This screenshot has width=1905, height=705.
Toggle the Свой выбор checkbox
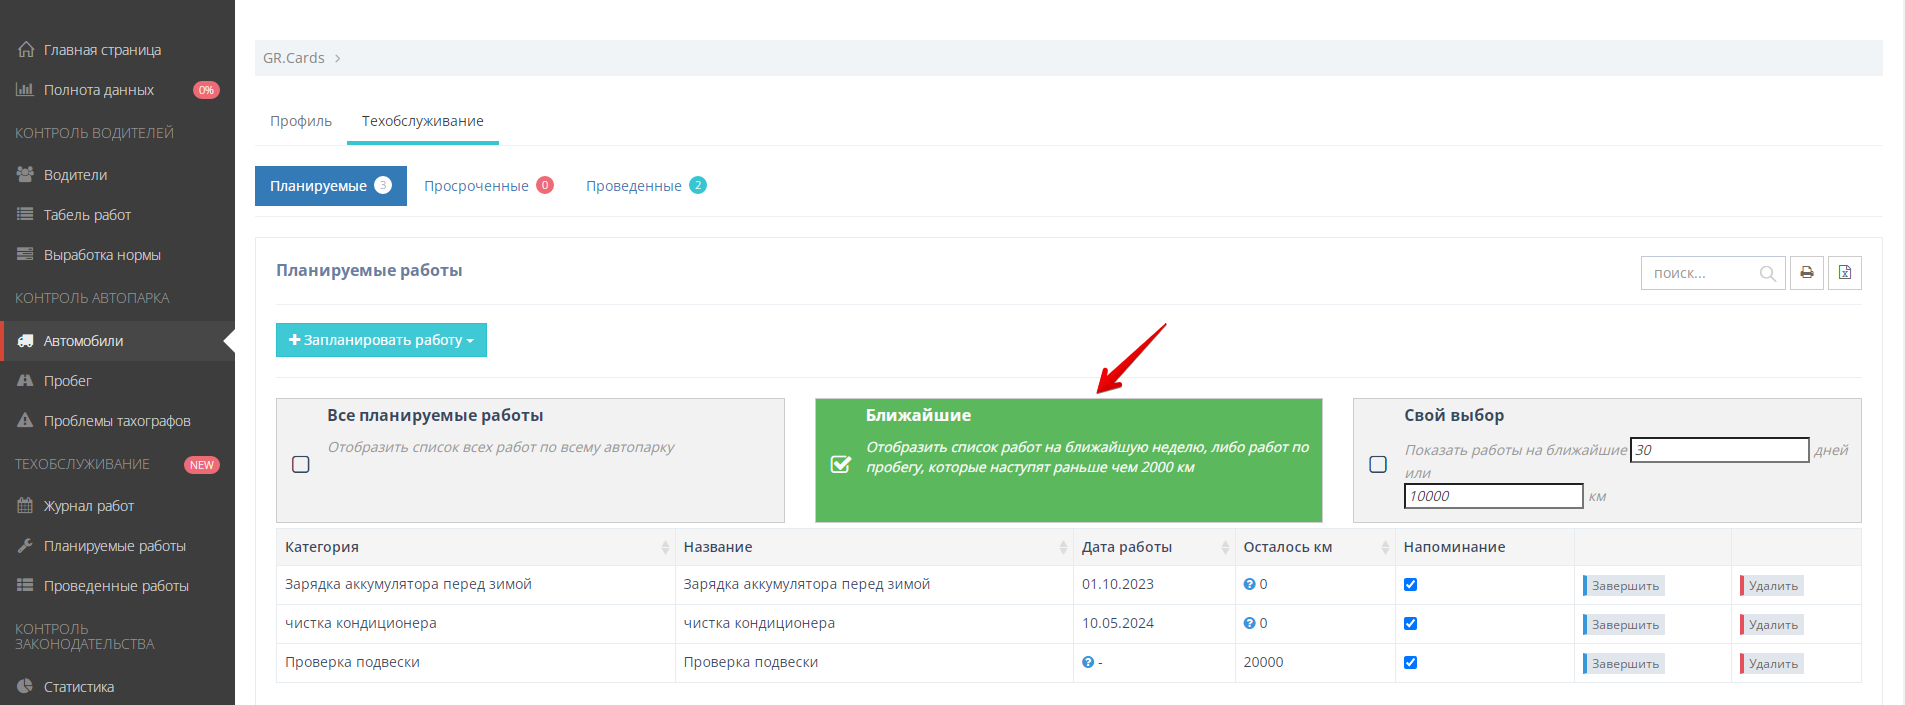click(x=1378, y=464)
